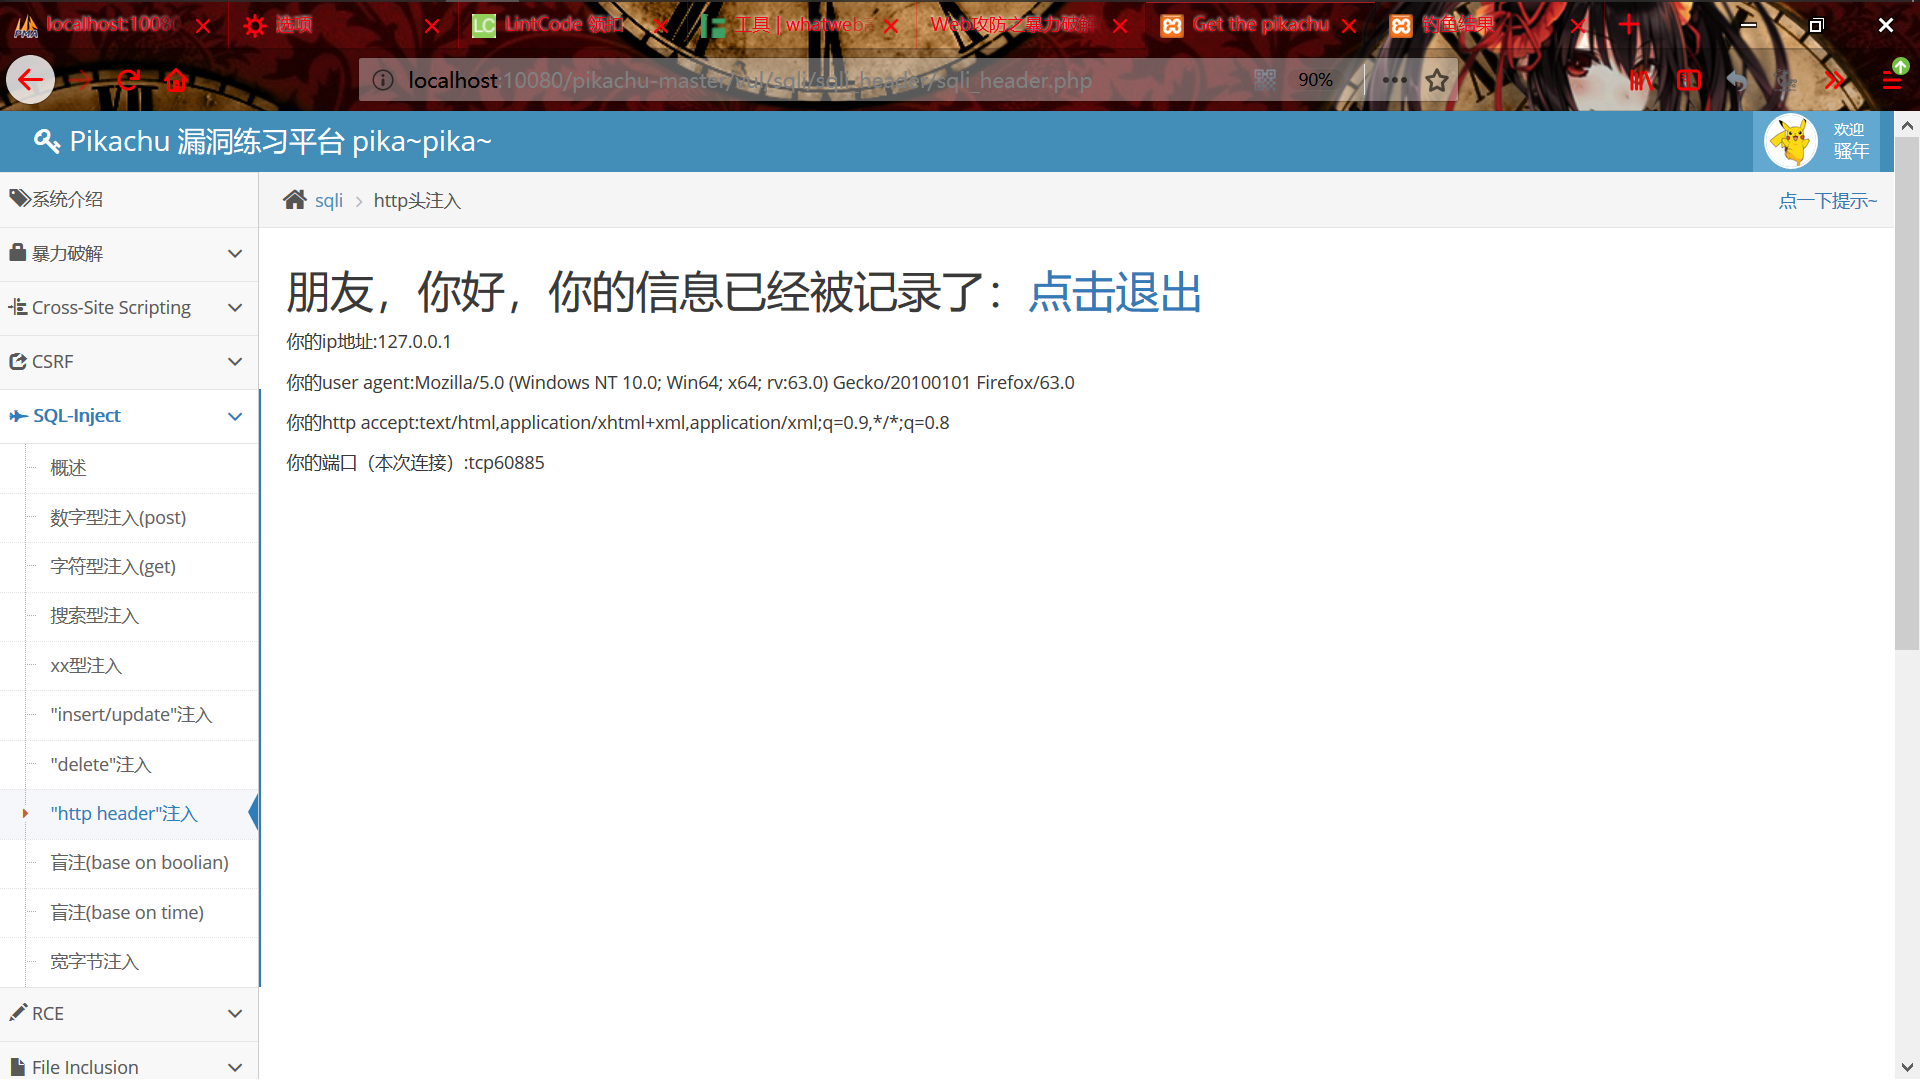Bookmark this page with star icon
1920x1080 pixels.
click(x=1437, y=80)
